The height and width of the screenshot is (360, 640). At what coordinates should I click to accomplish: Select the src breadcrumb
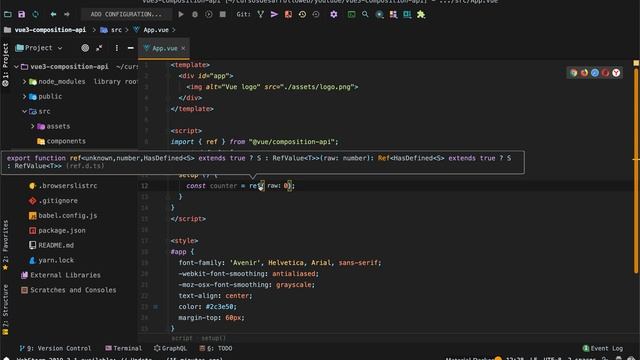pyautogui.click(x=116, y=30)
